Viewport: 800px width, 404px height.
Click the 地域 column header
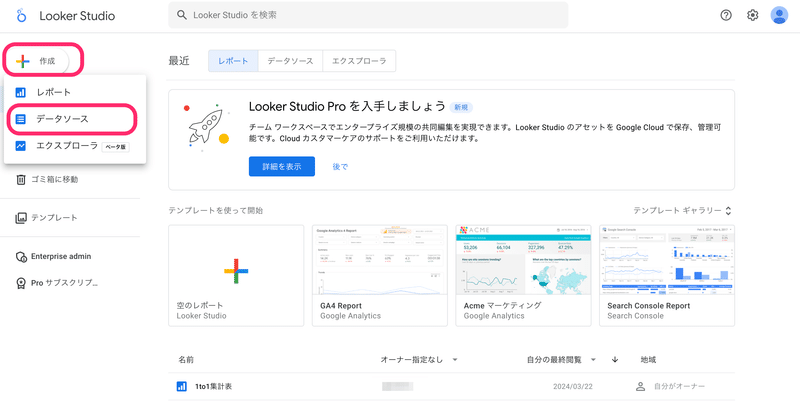pyautogui.click(x=648, y=360)
